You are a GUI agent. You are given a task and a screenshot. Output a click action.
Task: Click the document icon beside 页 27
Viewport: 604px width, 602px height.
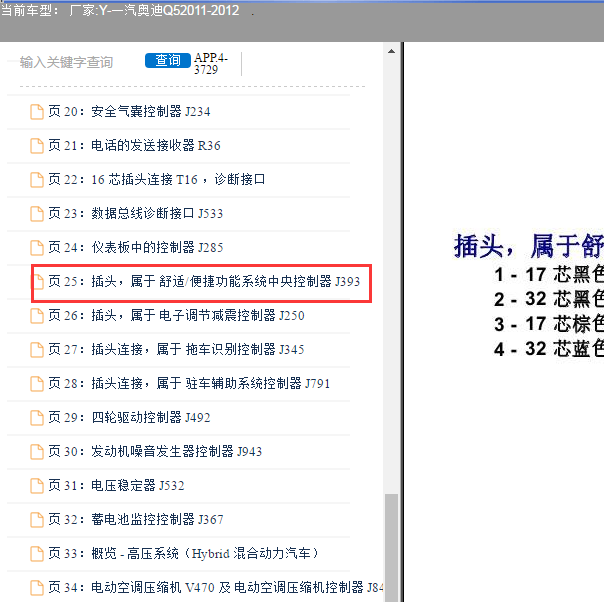37,350
